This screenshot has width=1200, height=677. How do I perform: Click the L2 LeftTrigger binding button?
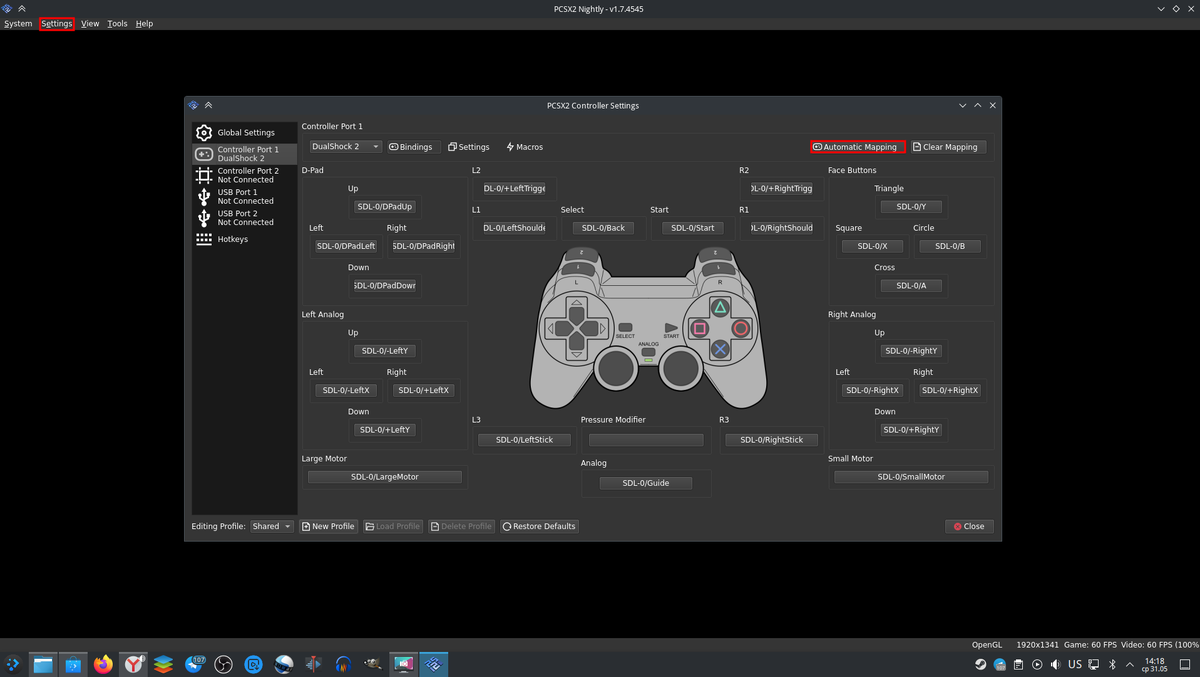click(x=514, y=188)
